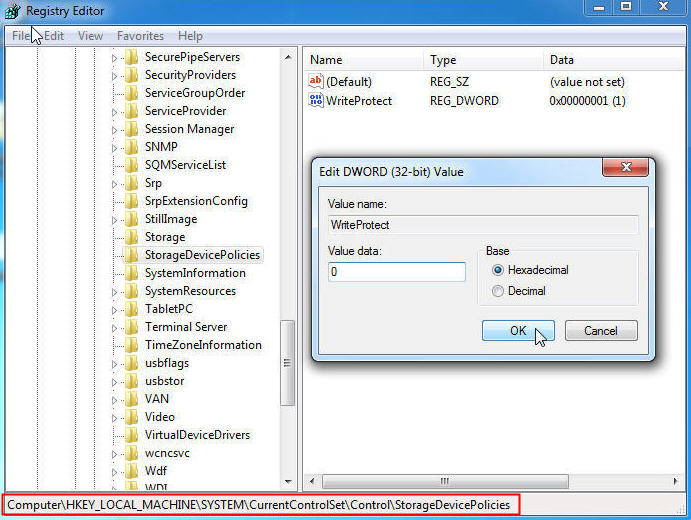Select the Terminal Server folder icon
This screenshot has height=520, width=691.
[x=131, y=327]
